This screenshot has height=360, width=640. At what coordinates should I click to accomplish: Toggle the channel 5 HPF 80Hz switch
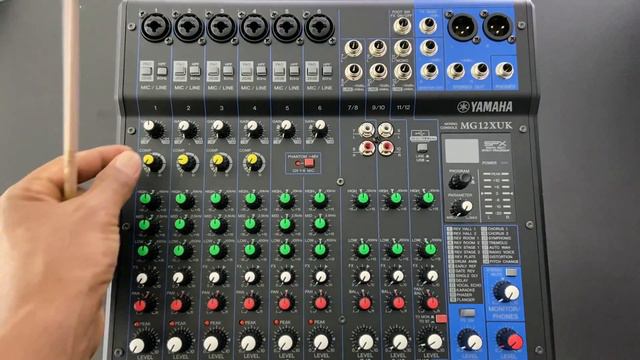pos(294,71)
